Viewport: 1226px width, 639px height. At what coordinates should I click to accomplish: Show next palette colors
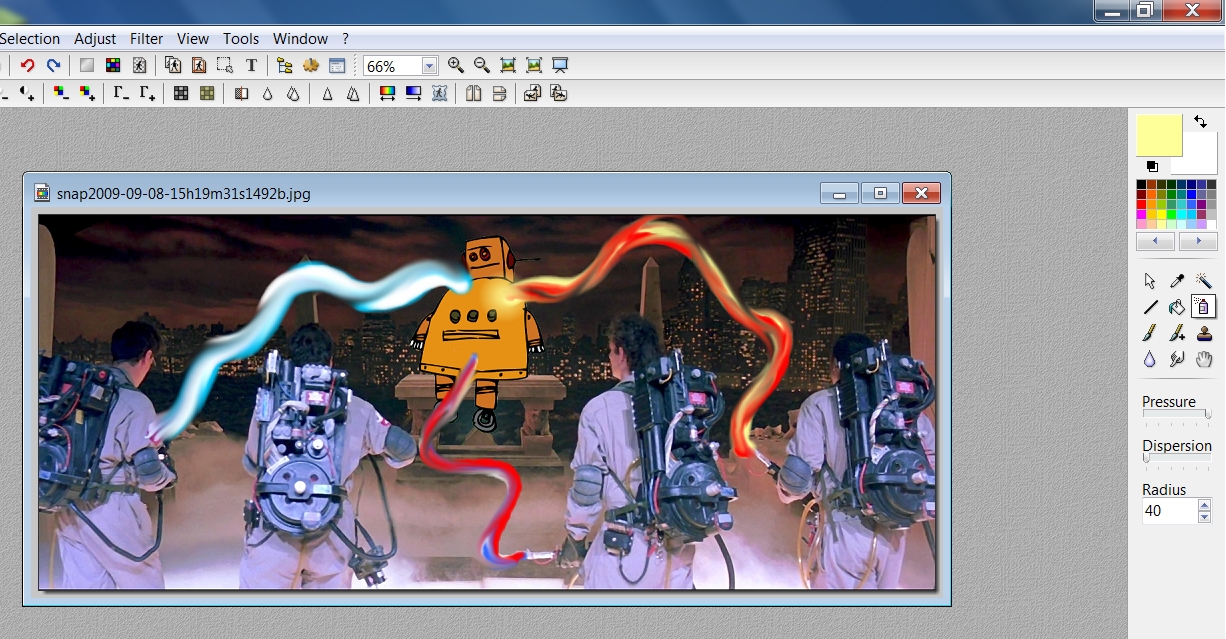click(x=1198, y=242)
